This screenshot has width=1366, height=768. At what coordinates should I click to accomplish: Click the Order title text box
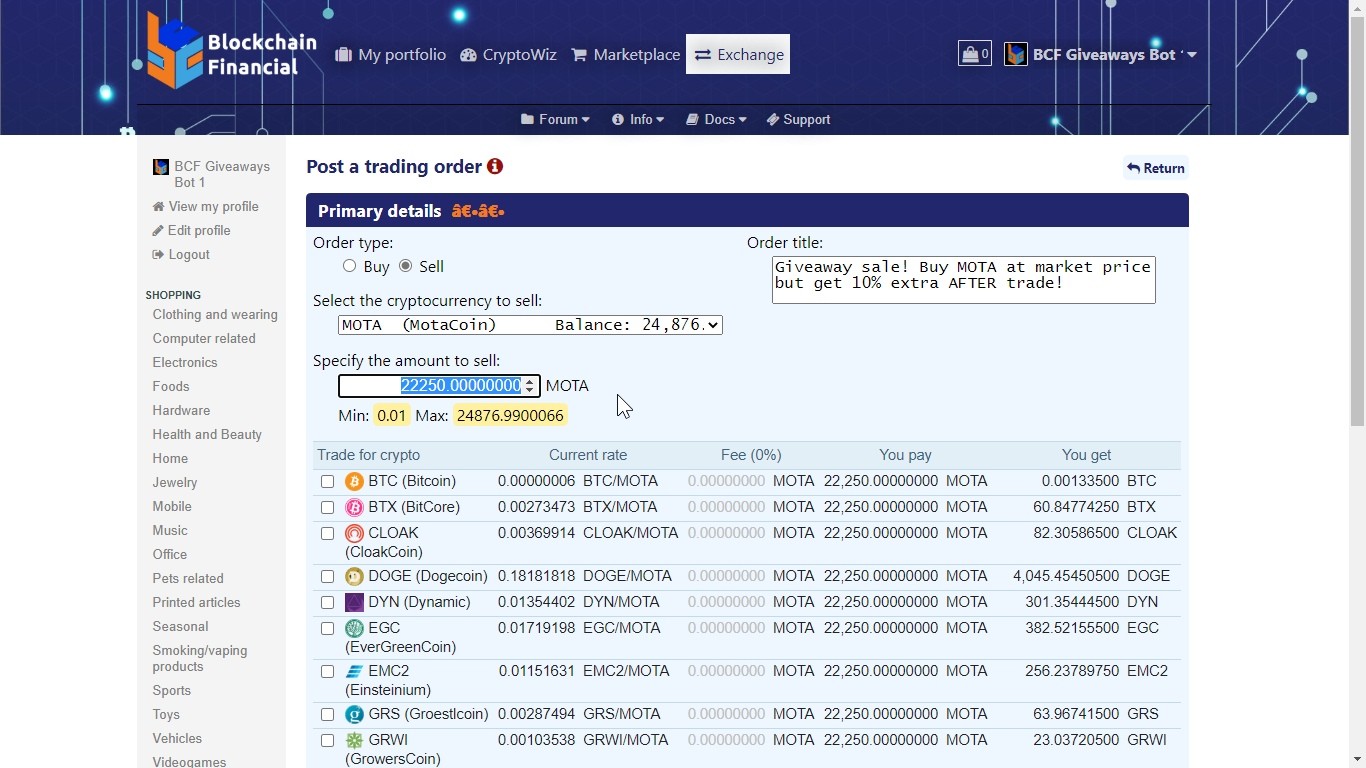click(x=963, y=280)
